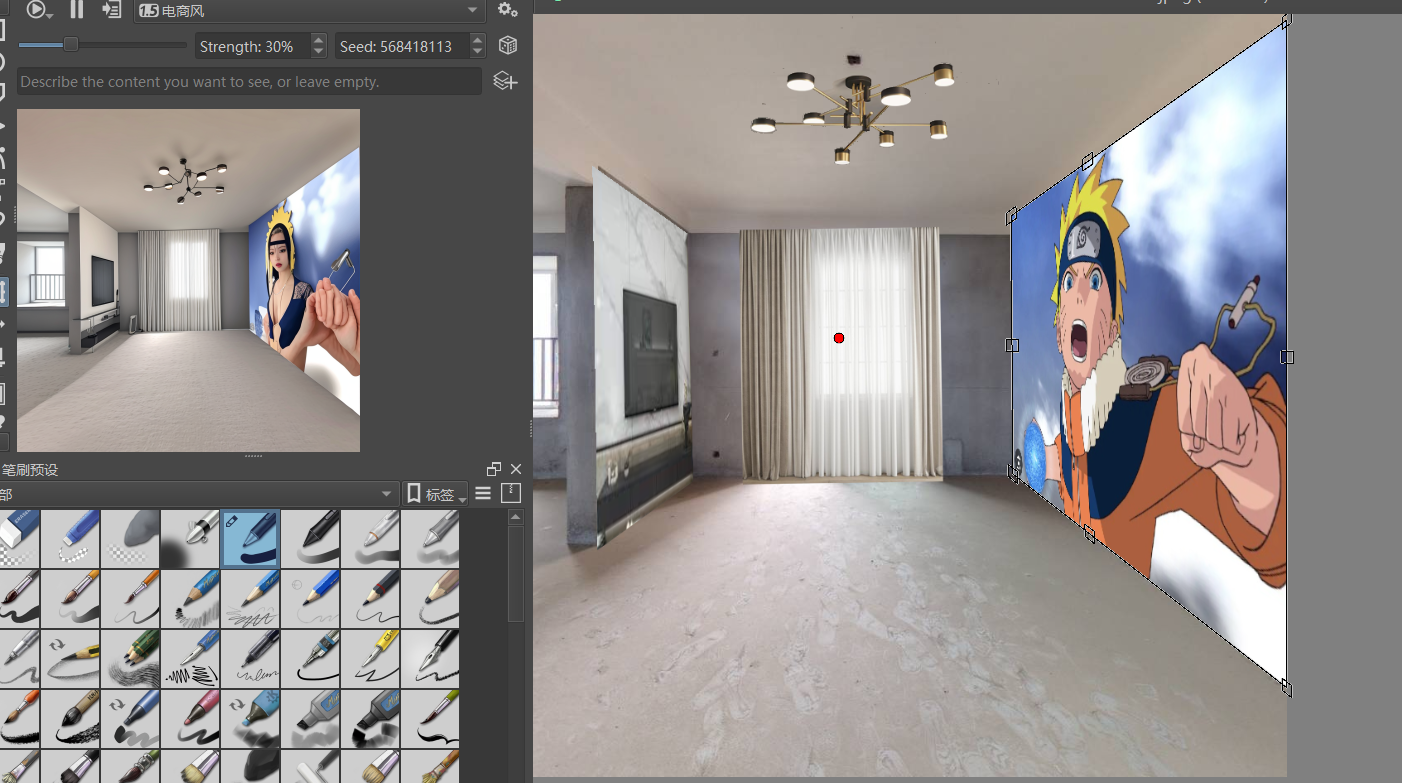Viewport: 1402px width, 783px height.
Task: Select the sumi ink brush preset
Action: (x=70, y=719)
